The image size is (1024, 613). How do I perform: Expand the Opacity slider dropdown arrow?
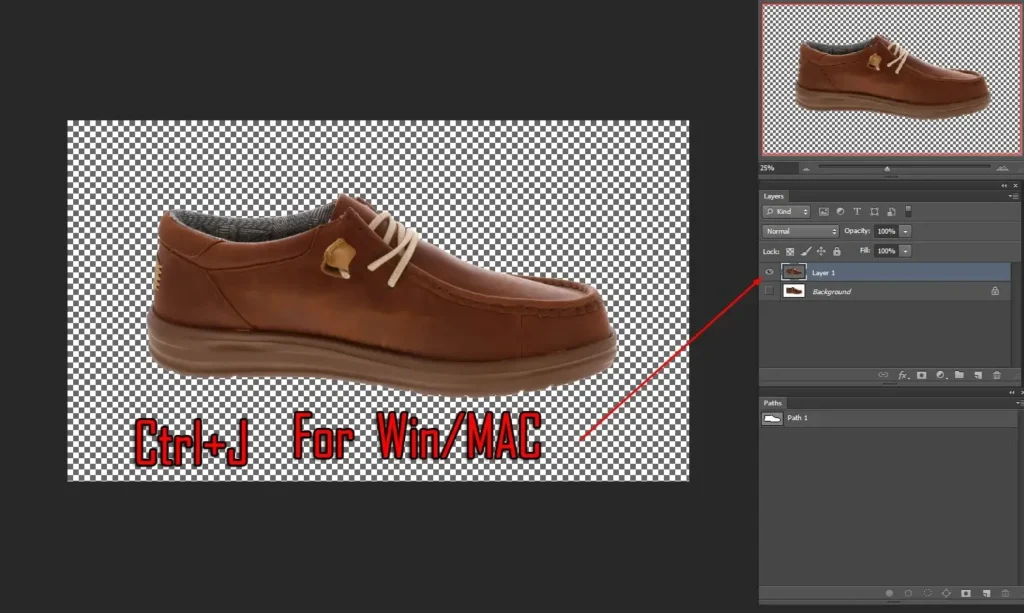pos(906,231)
